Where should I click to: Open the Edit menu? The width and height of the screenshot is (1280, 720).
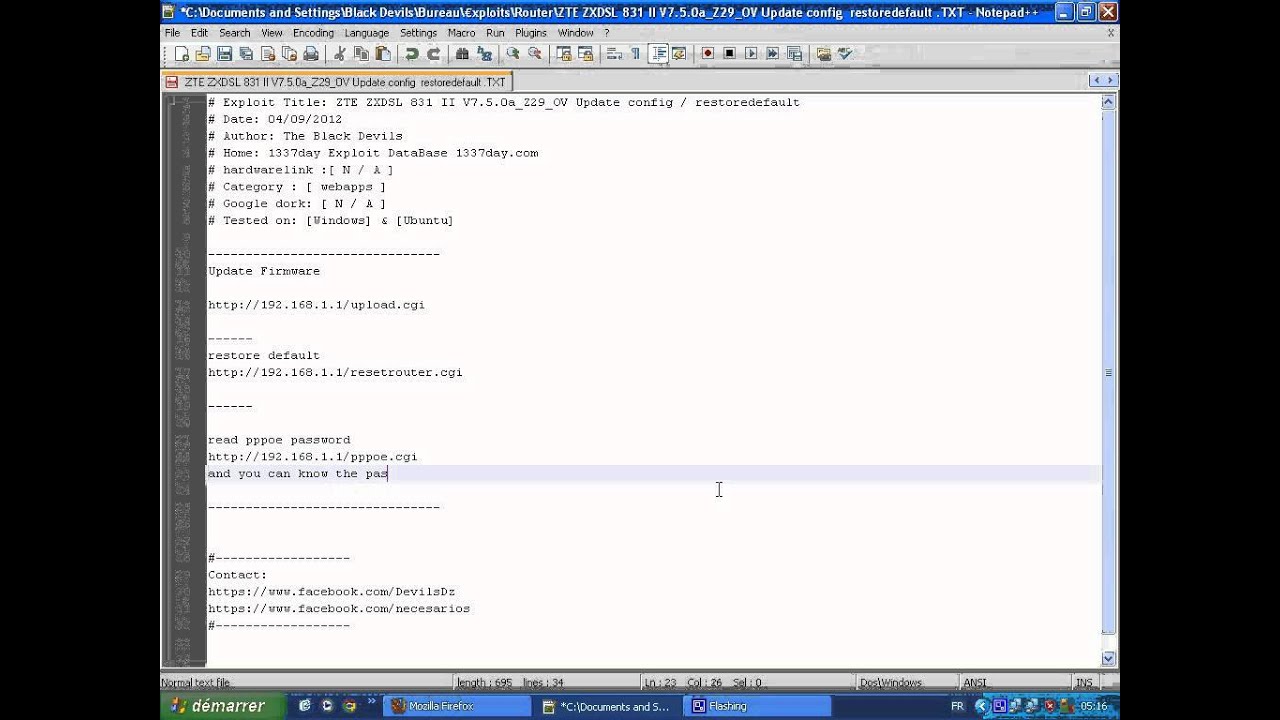tap(199, 33)
